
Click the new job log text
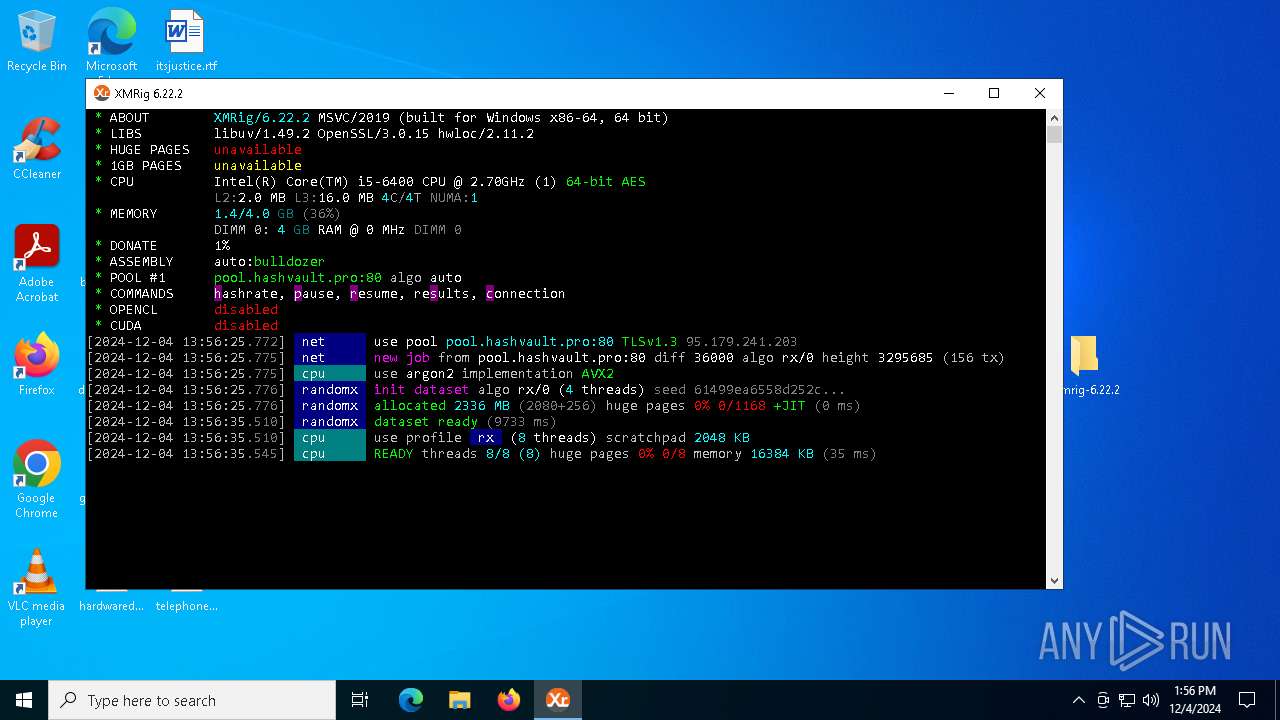[x=402, y=358]
